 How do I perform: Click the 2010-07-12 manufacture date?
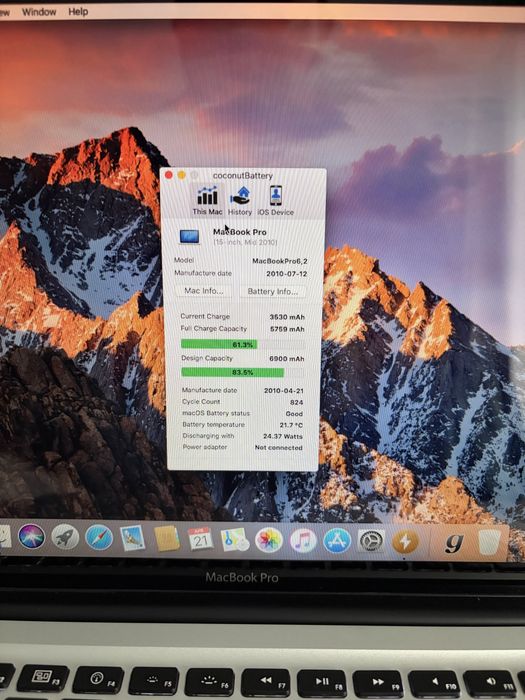(x=287, y=274)
